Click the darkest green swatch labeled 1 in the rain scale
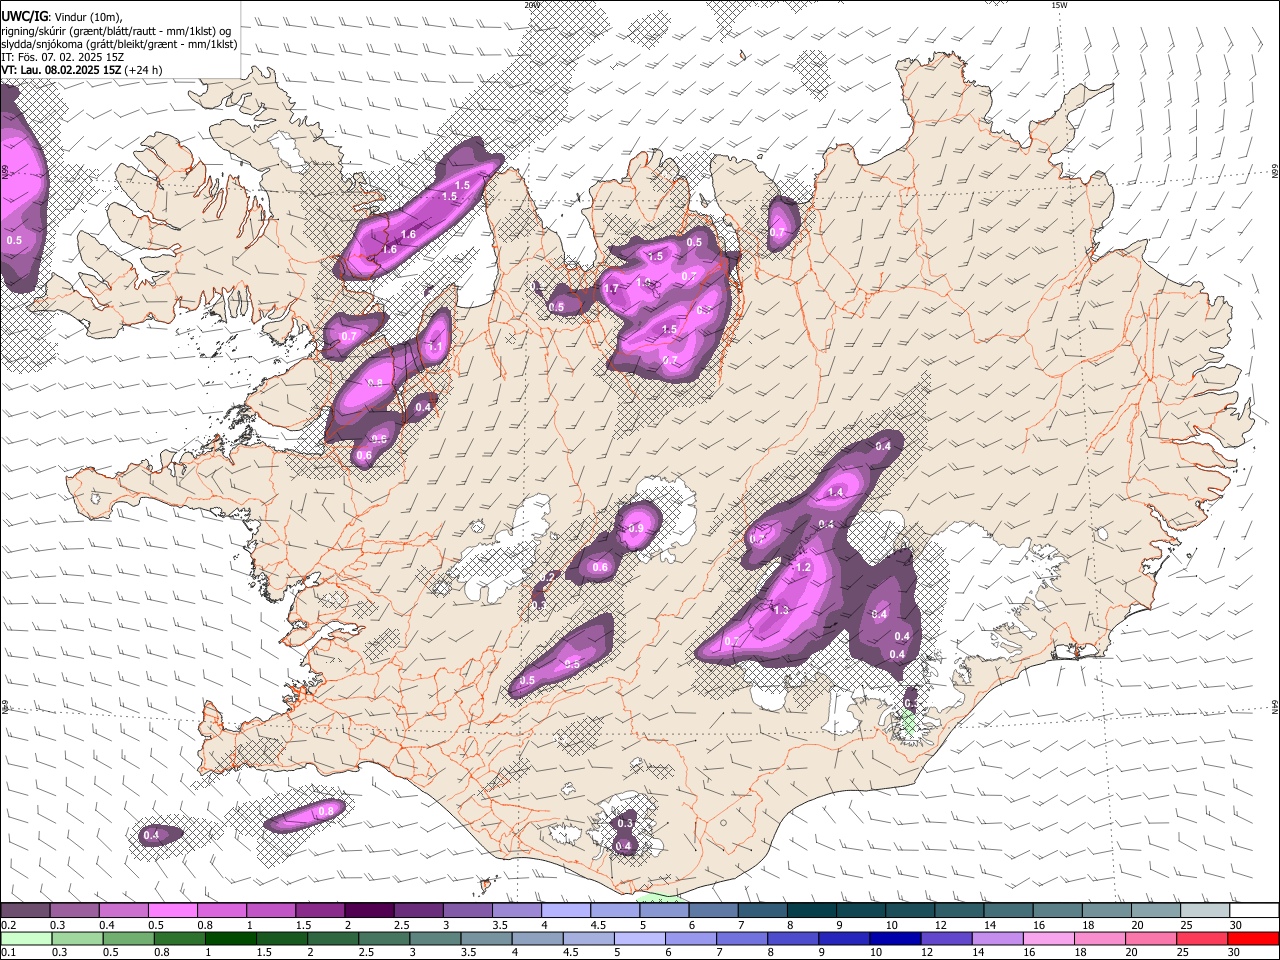Screen dimensions: 1280x960 point(231,938)
